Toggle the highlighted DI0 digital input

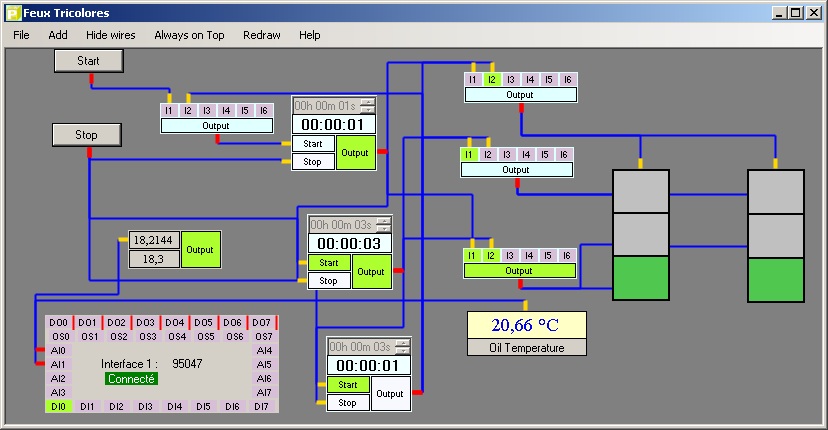coord(58,407)
